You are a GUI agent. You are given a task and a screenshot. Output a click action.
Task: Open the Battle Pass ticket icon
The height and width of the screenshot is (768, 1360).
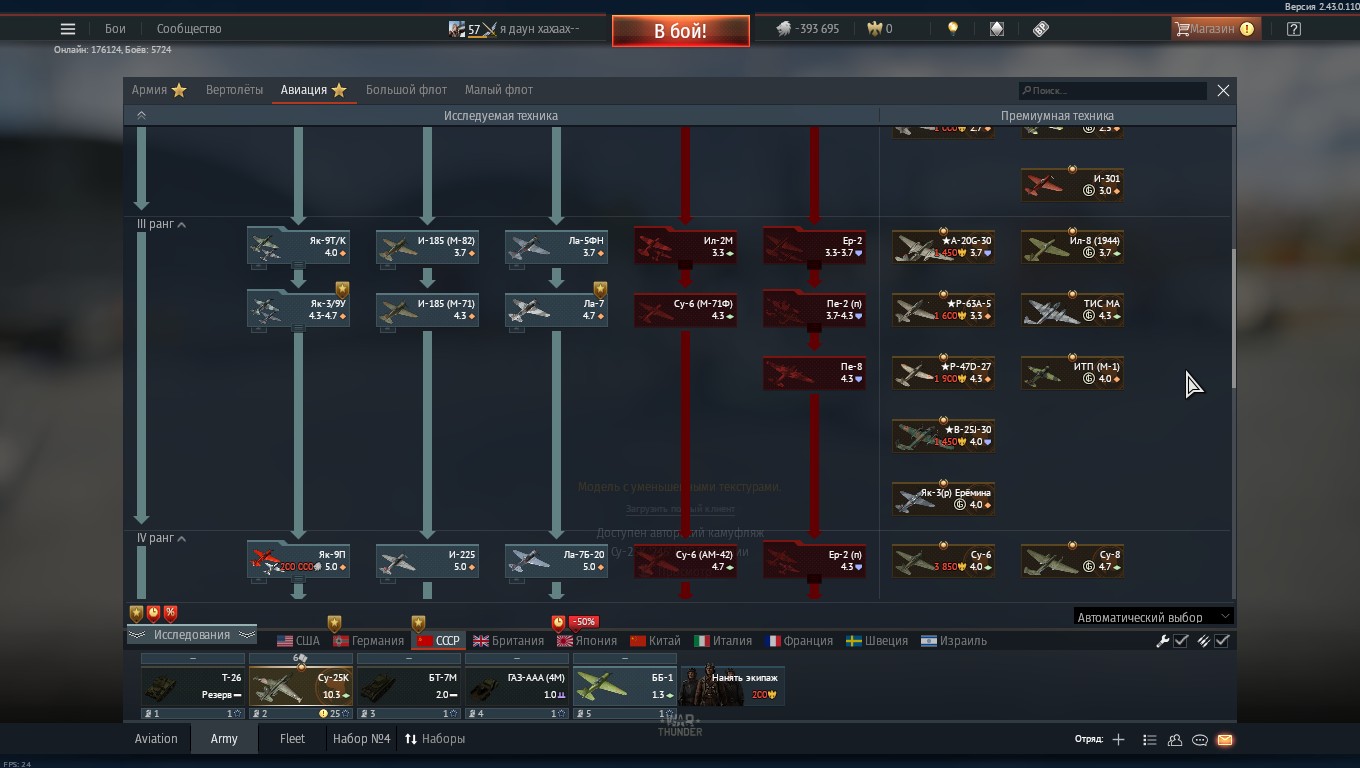(1041, 29)
